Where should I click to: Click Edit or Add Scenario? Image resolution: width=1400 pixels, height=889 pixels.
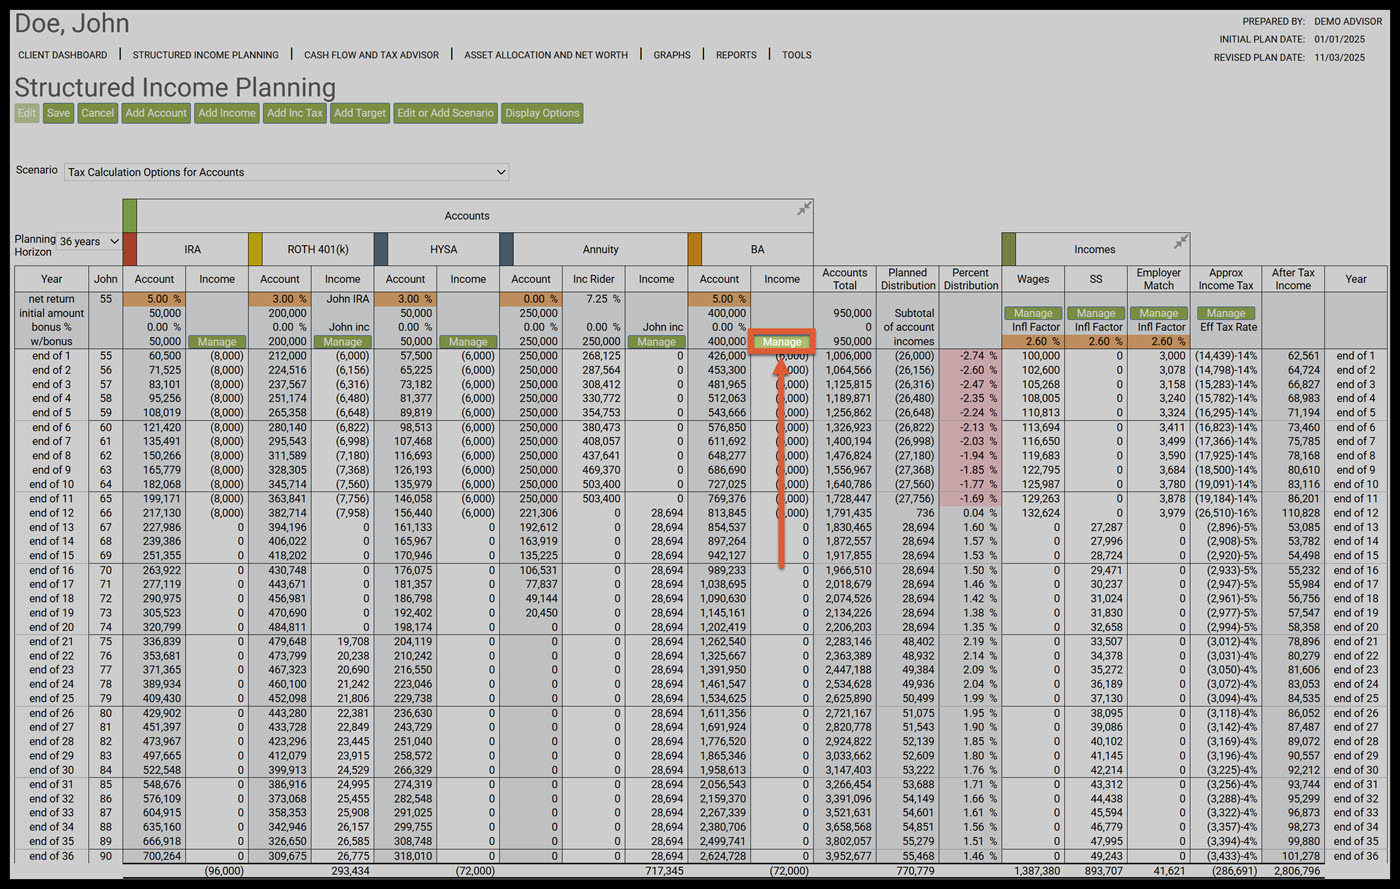pyautogui.click(x=445, y=113)
